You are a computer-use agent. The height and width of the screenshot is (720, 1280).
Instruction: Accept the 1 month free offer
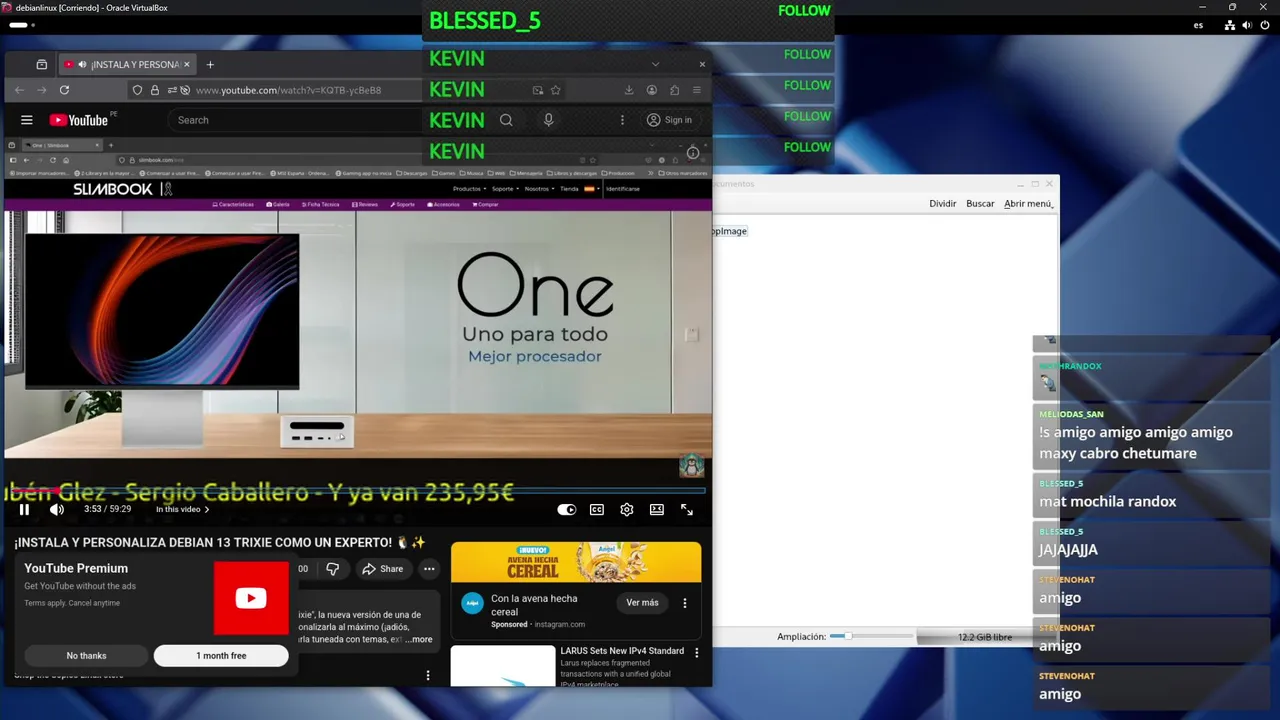(x=221, y=656)
